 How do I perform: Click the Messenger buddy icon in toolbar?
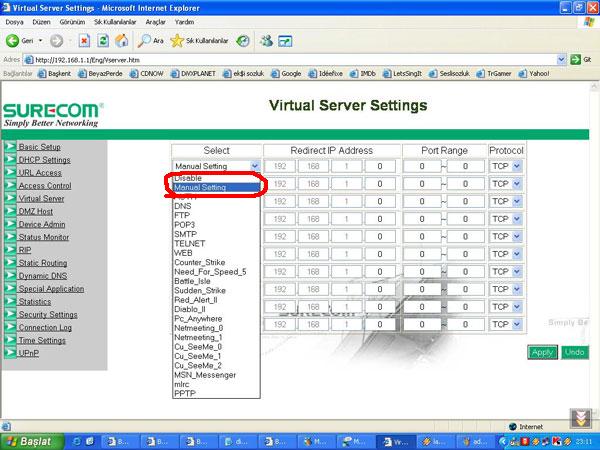266,41
